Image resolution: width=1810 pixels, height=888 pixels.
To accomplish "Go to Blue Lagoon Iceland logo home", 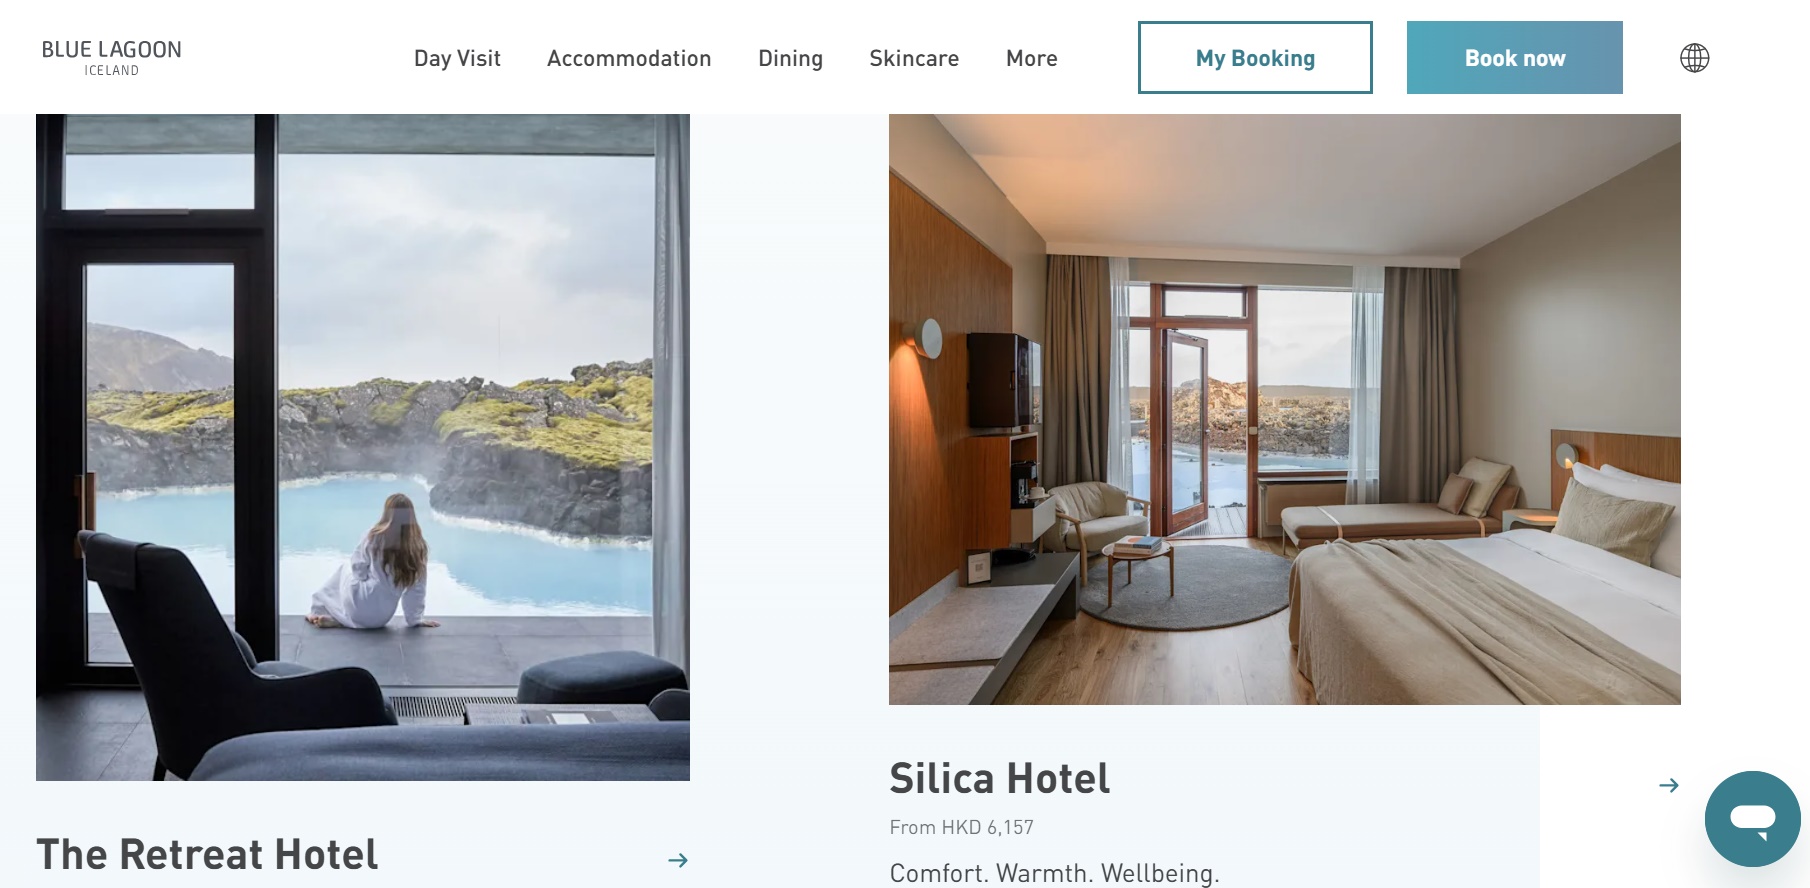I will tap(111, 58).
